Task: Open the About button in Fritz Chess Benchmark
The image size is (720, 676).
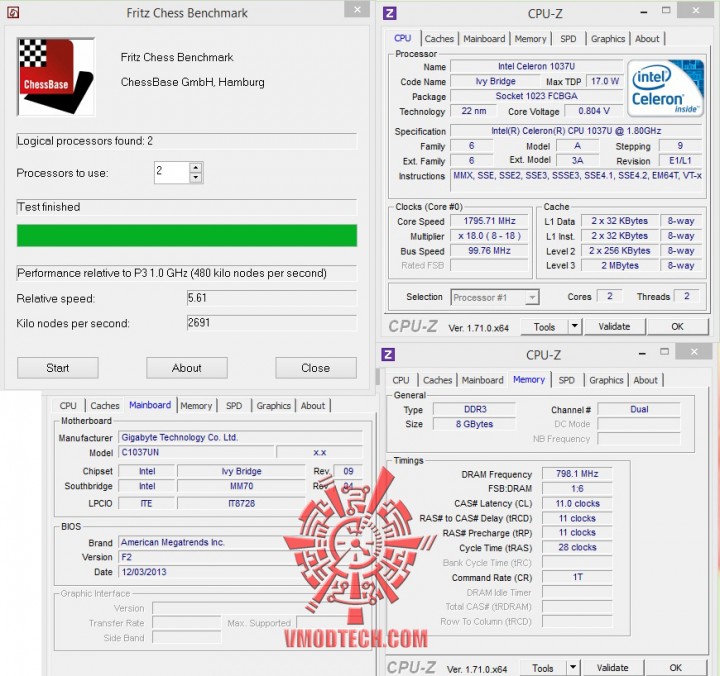Action: [x=186, y=368]
